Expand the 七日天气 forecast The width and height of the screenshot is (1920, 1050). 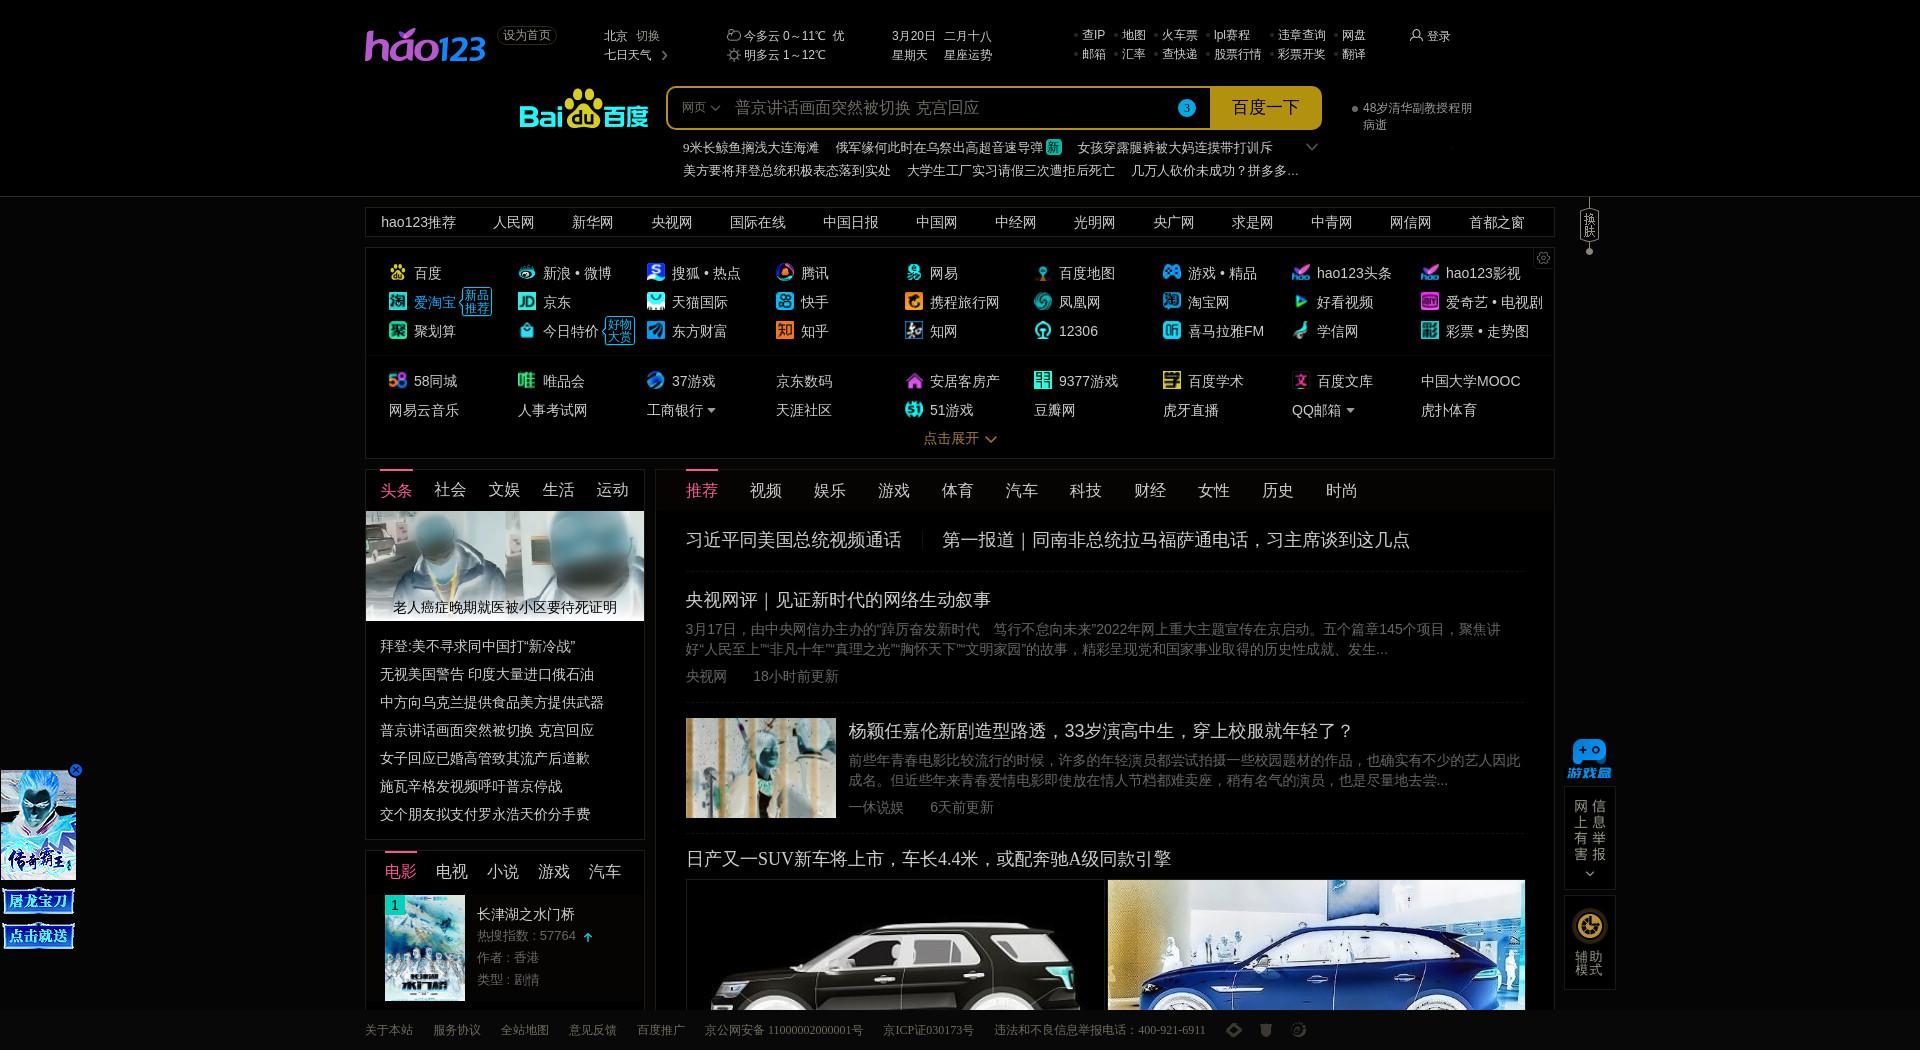point(636,55)
